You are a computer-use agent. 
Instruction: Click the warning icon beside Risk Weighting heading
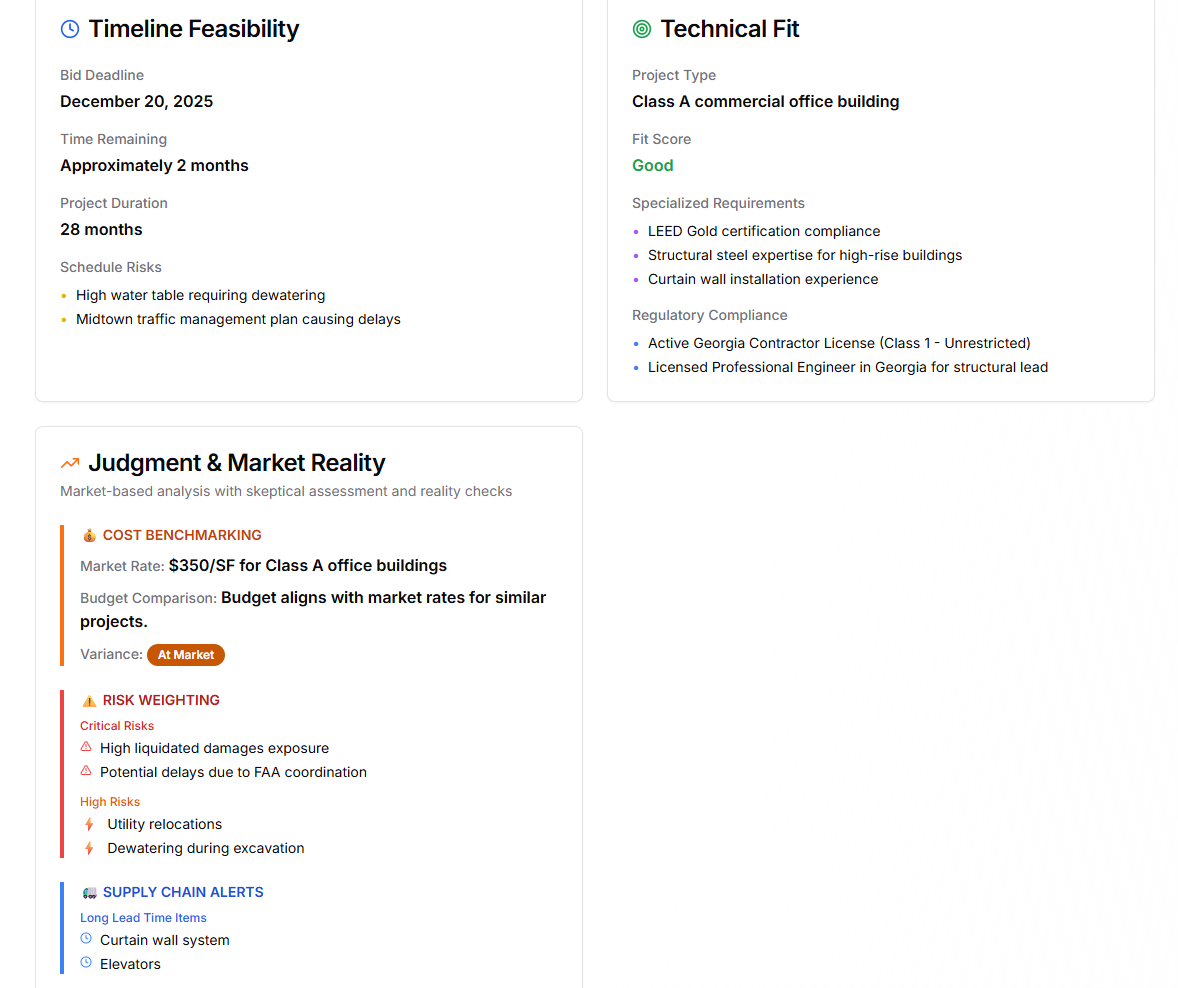click(89, 700)
